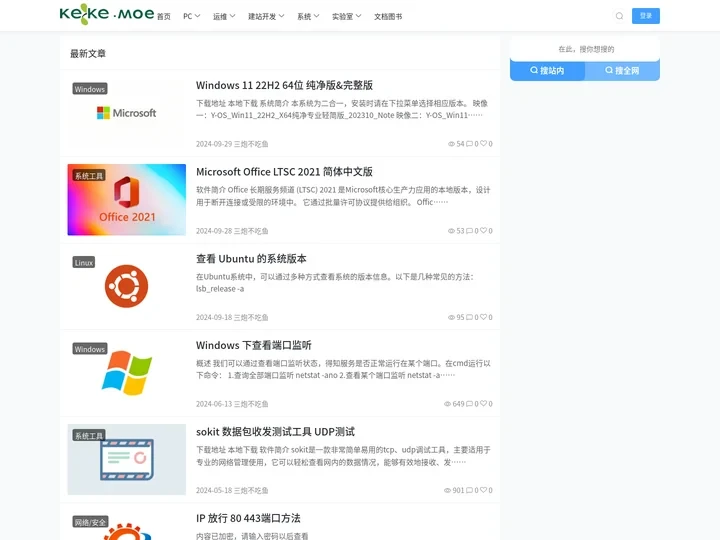Click the comment icon on sokit article

coord(469,490)
